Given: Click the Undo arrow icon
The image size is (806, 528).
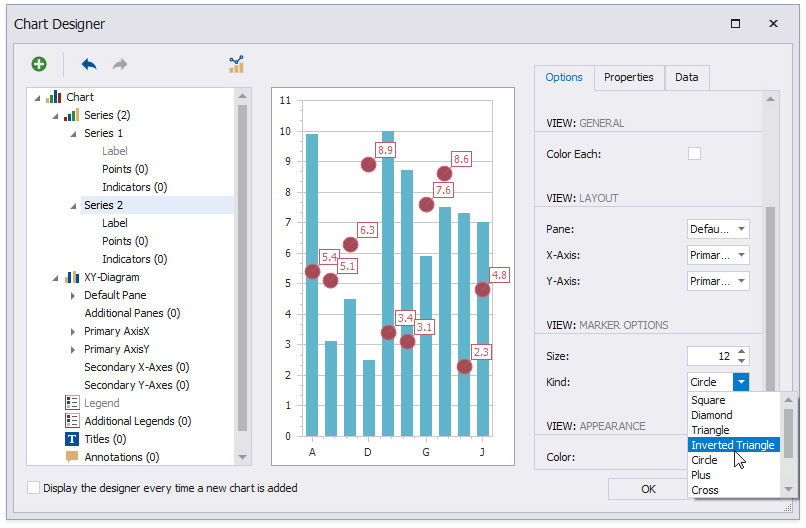Looking at the screenshot, I should click(89, 64).
